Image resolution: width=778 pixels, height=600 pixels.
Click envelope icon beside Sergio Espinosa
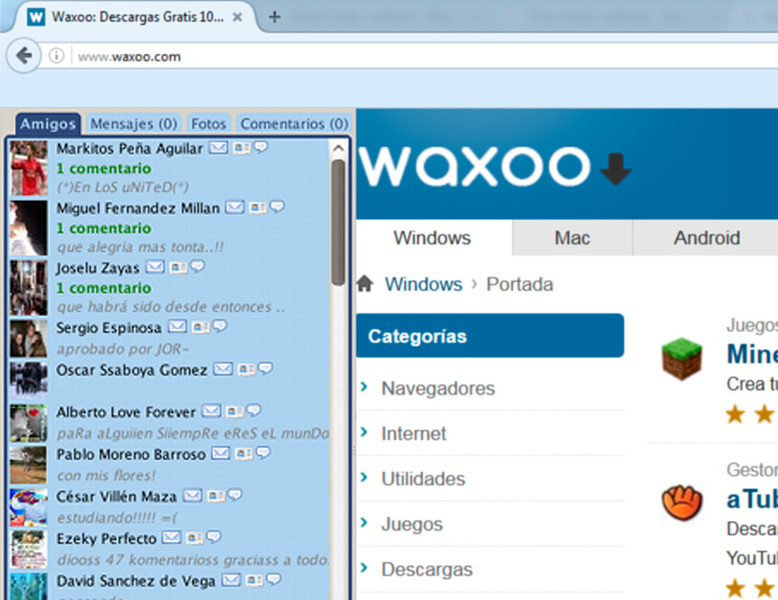177,327
